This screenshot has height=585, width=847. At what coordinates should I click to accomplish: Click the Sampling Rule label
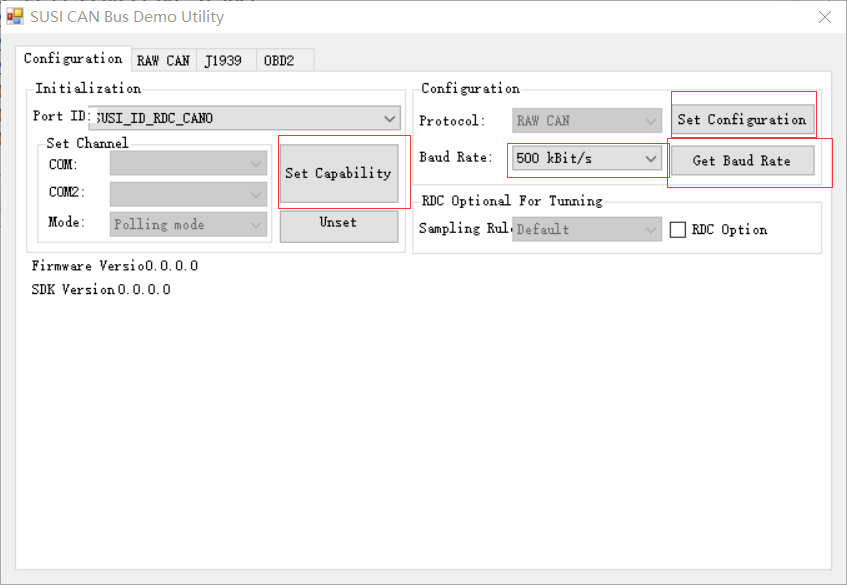(465, 228)
